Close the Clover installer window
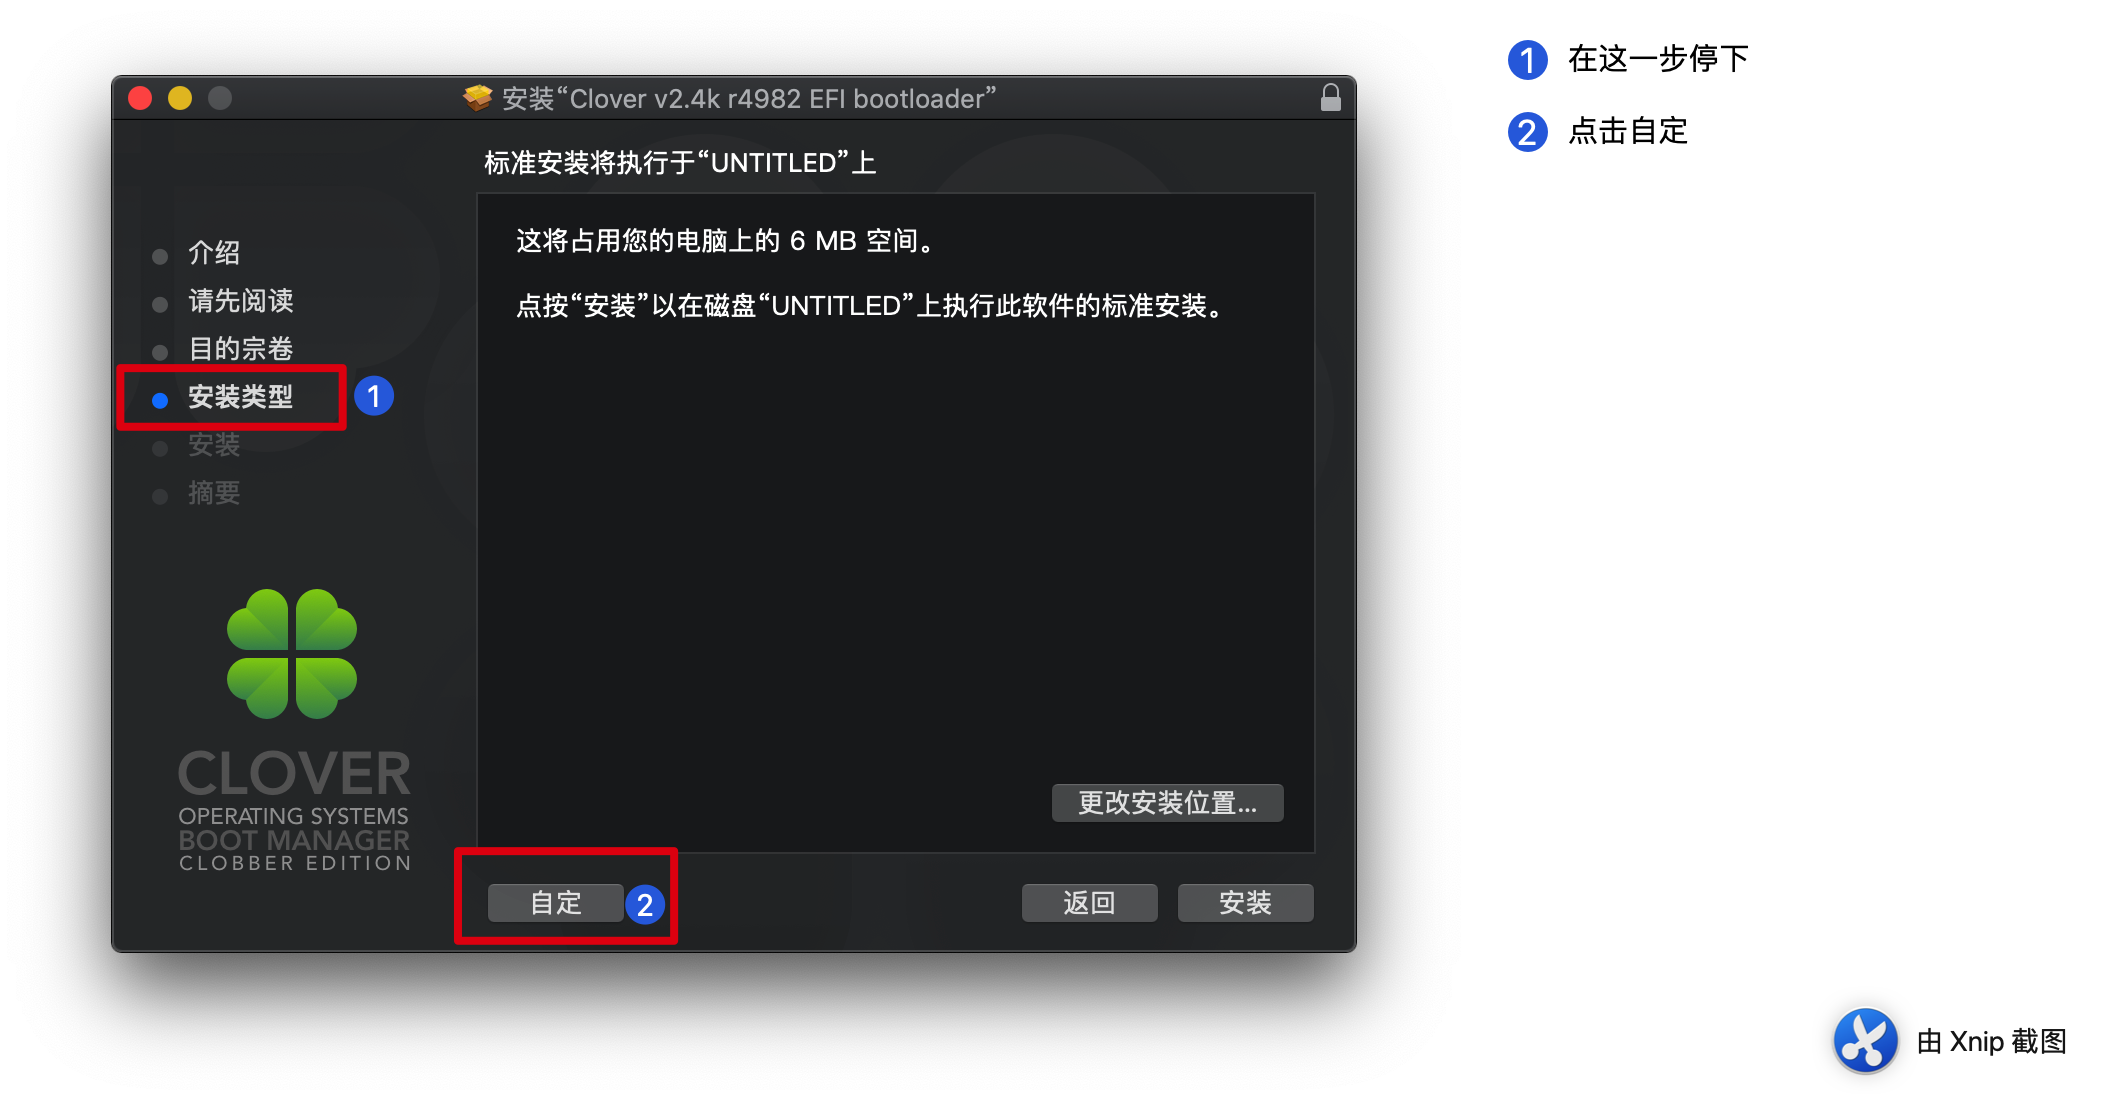 (140, 98)
